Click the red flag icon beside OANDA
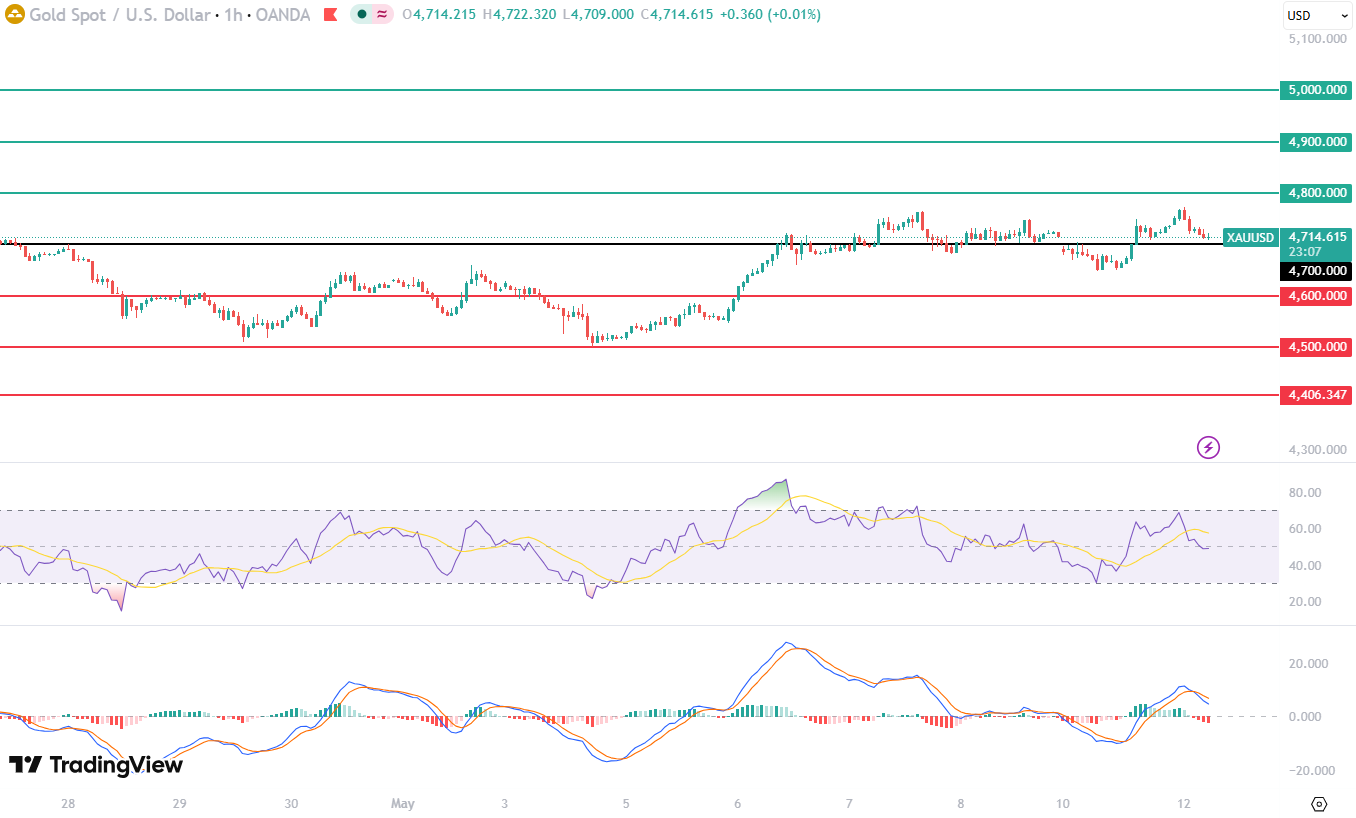This screenshot has height=818, width=1356. pyautogui.click(x=331, y=15)
